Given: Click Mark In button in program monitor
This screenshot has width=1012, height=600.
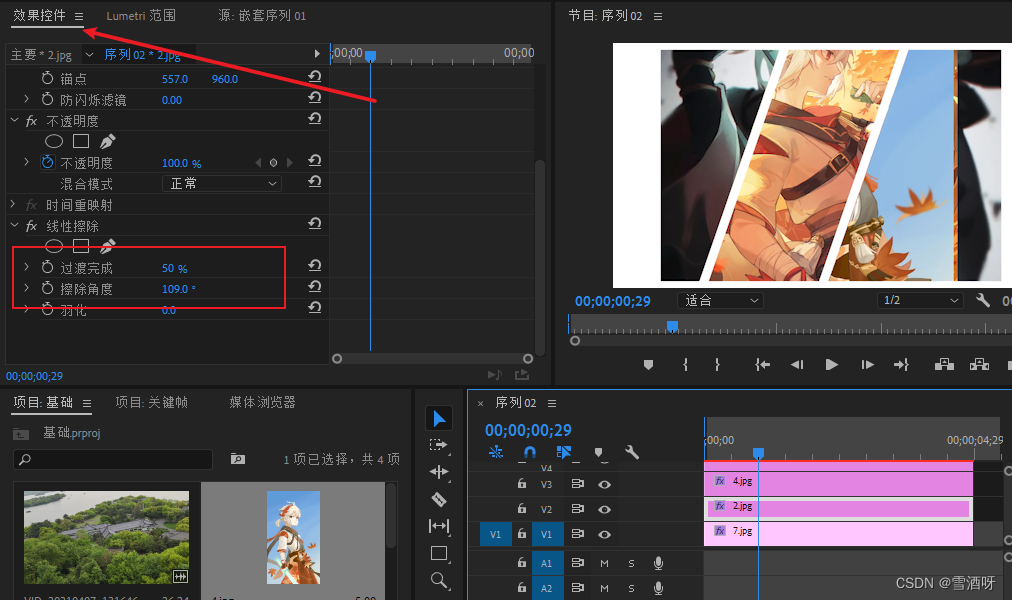Looking at the screenshot, I should 685,365.
